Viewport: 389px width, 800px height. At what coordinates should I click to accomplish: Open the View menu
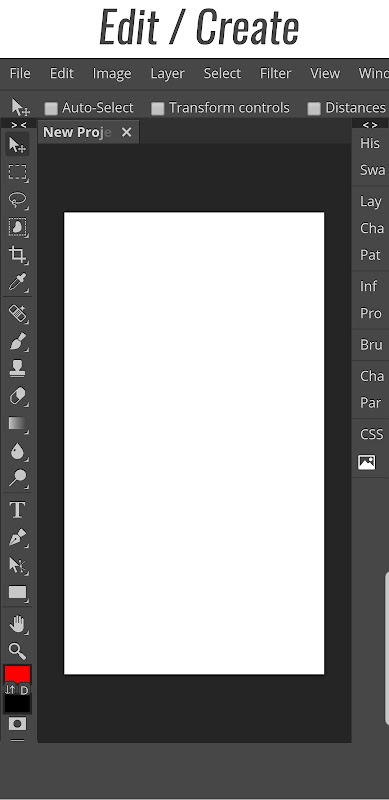[x=325, y=73]
